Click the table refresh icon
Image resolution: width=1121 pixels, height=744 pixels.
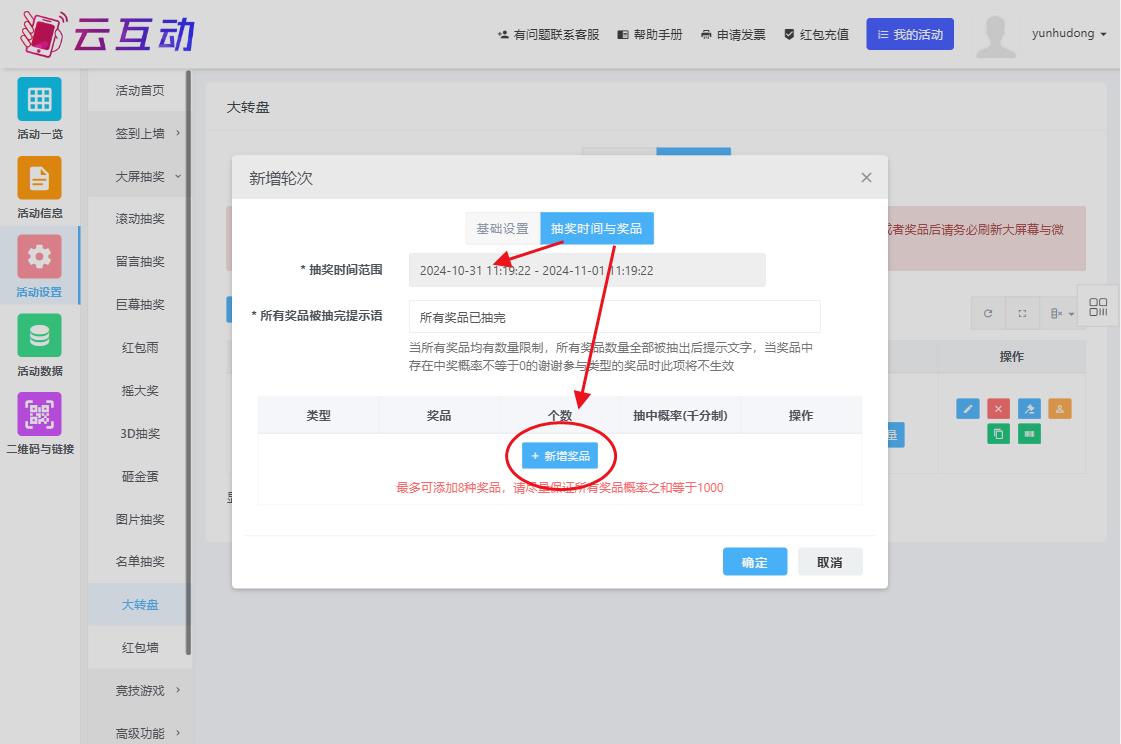988,314
